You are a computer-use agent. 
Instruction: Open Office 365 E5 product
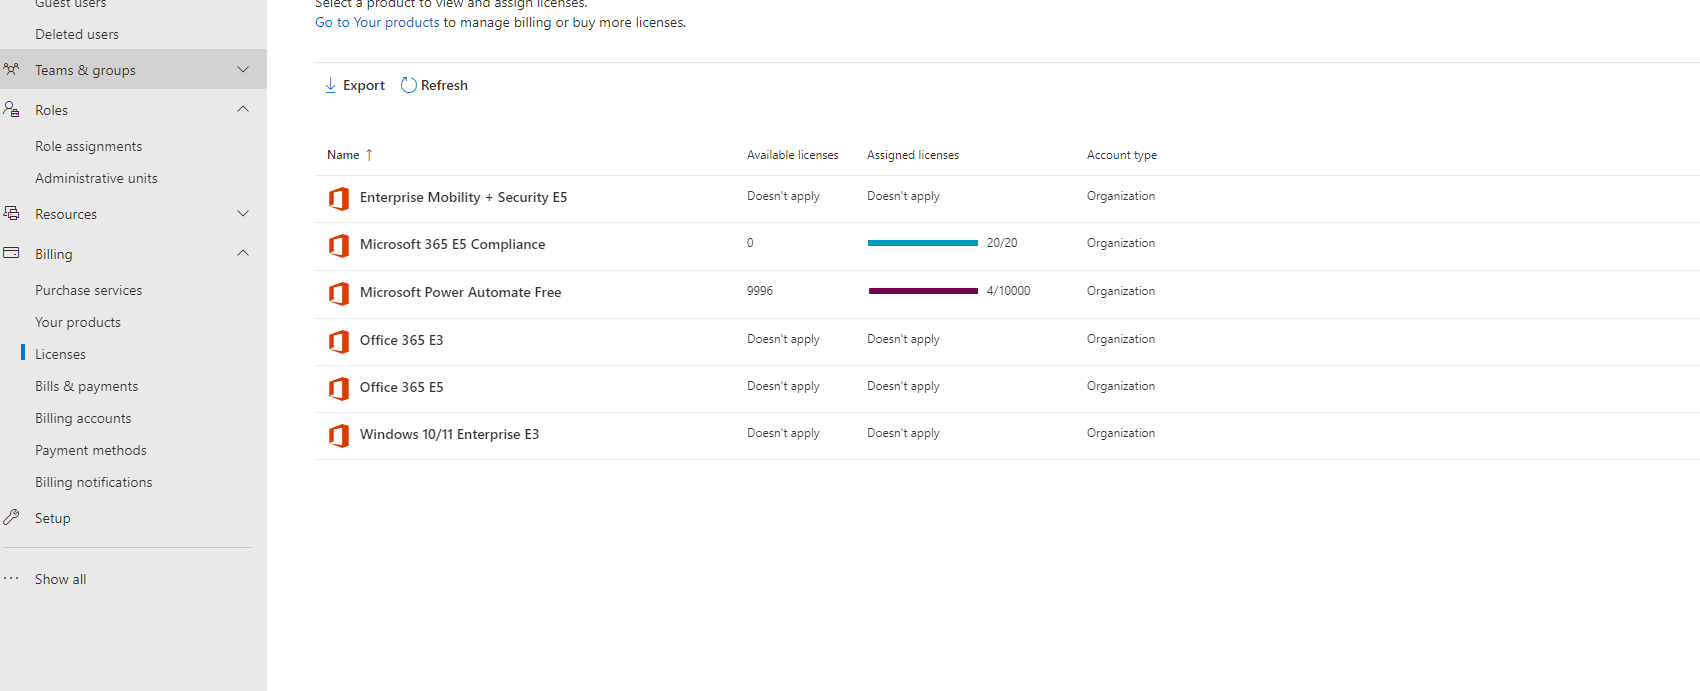(x=401, y=387)
